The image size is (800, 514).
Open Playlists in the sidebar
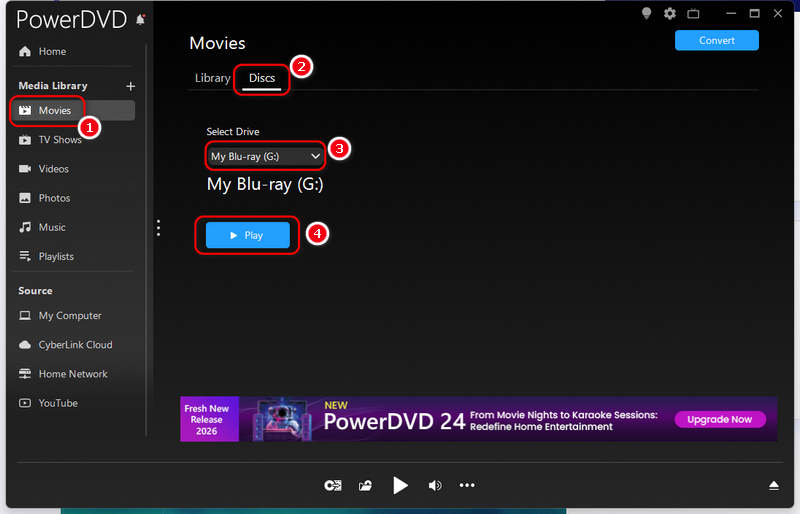(56, 256)
